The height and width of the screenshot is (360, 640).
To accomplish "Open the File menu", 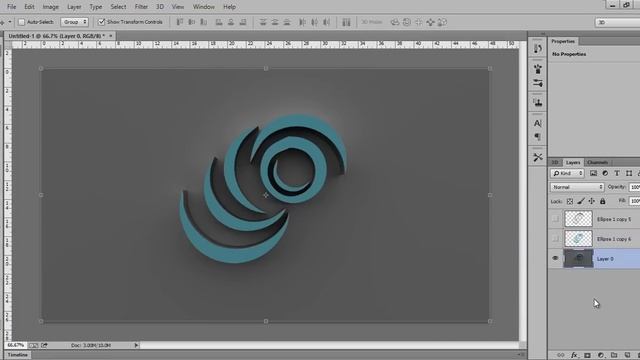I will pyautogui.click(x=12, y=7).
